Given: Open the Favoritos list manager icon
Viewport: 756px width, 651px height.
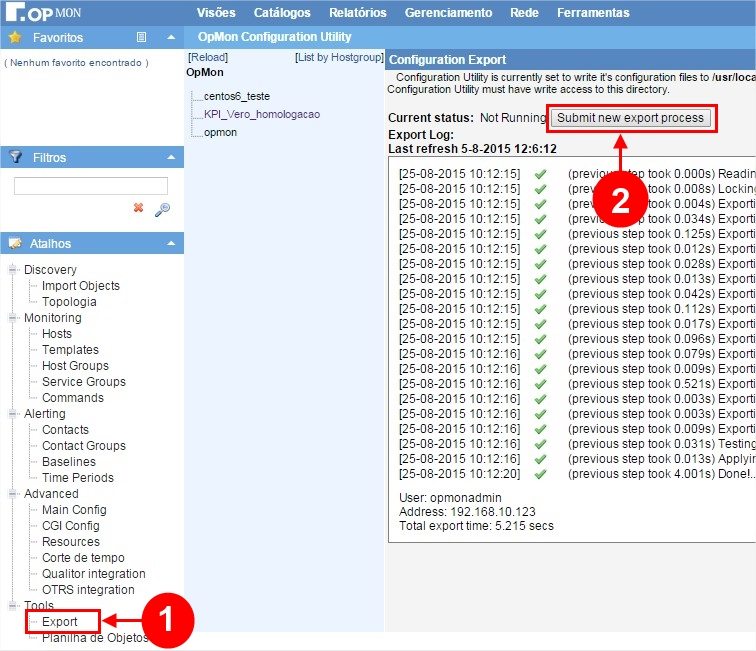Looking at the screenshot, I should pyautogui.click(x=141, y=37).
